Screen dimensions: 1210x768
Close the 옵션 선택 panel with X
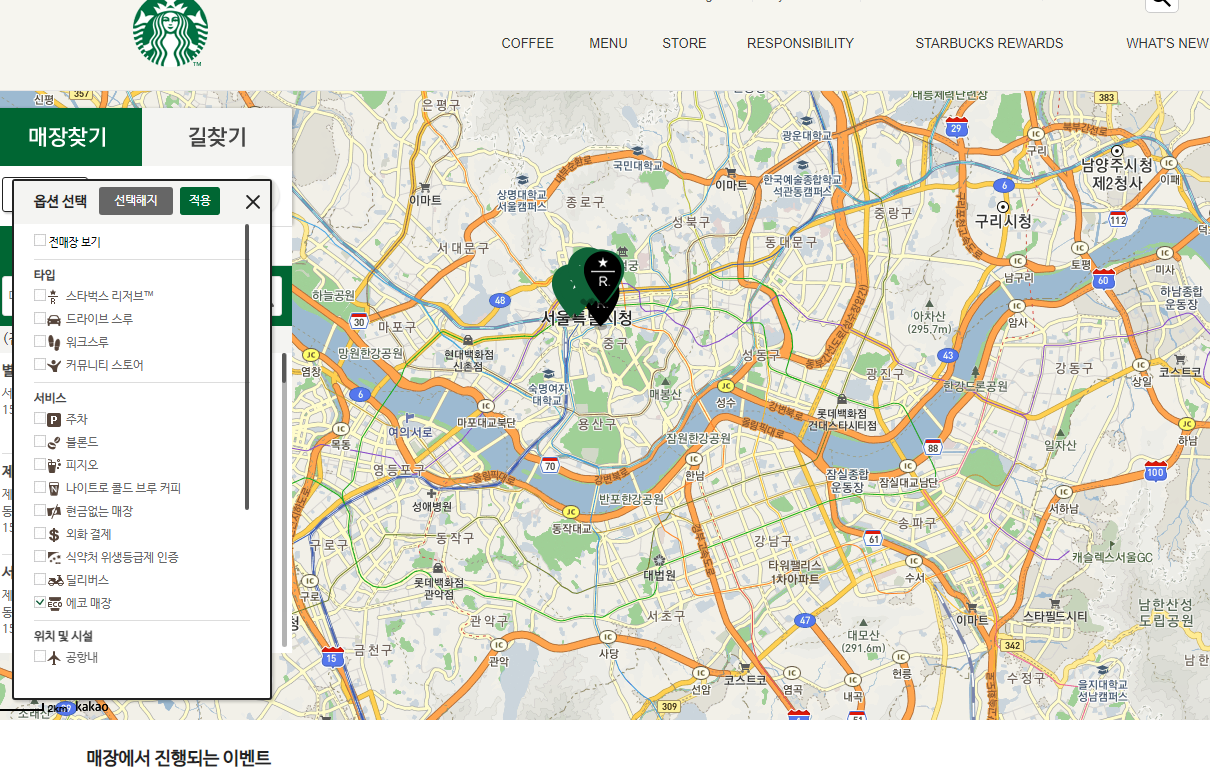pyautogui.click(x=253, y=202)
